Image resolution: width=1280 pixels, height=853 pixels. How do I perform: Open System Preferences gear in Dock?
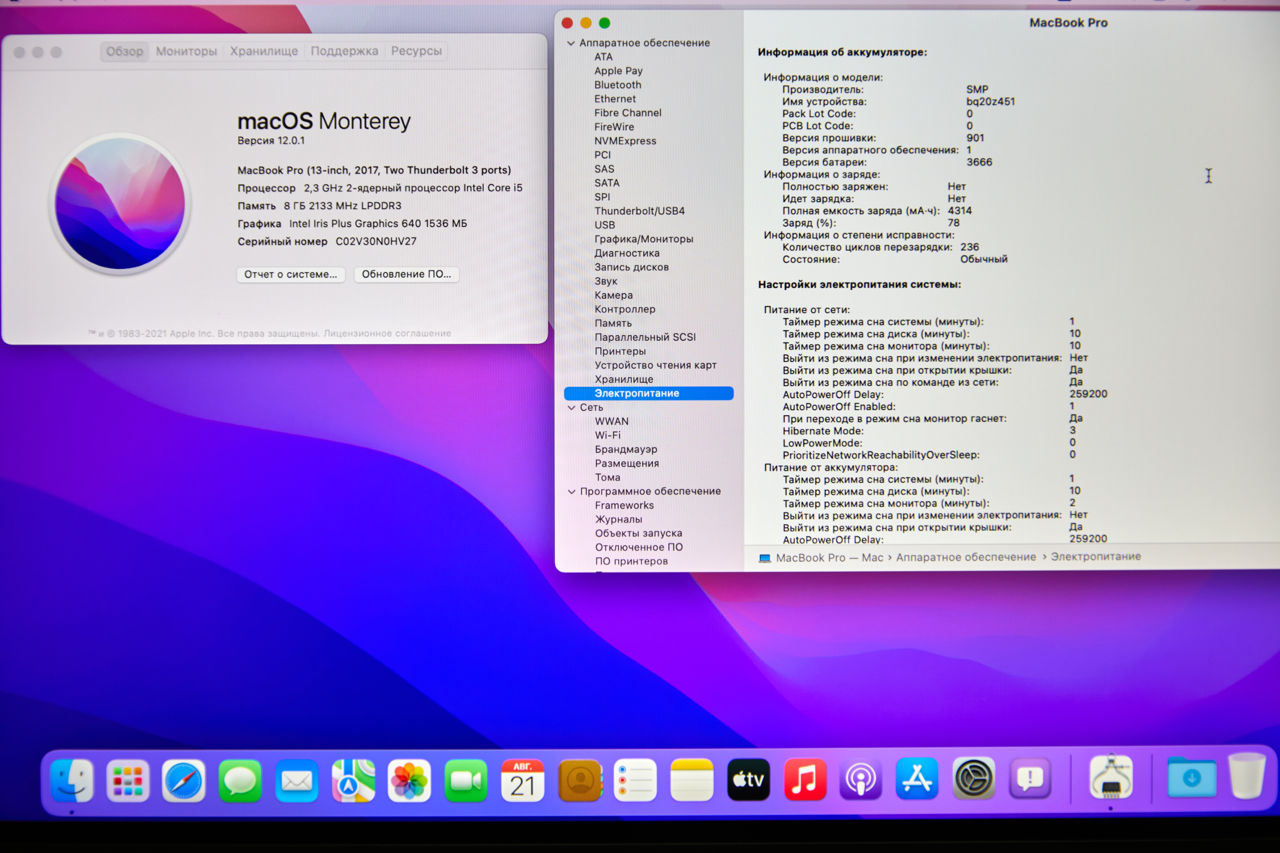(974, 780)
